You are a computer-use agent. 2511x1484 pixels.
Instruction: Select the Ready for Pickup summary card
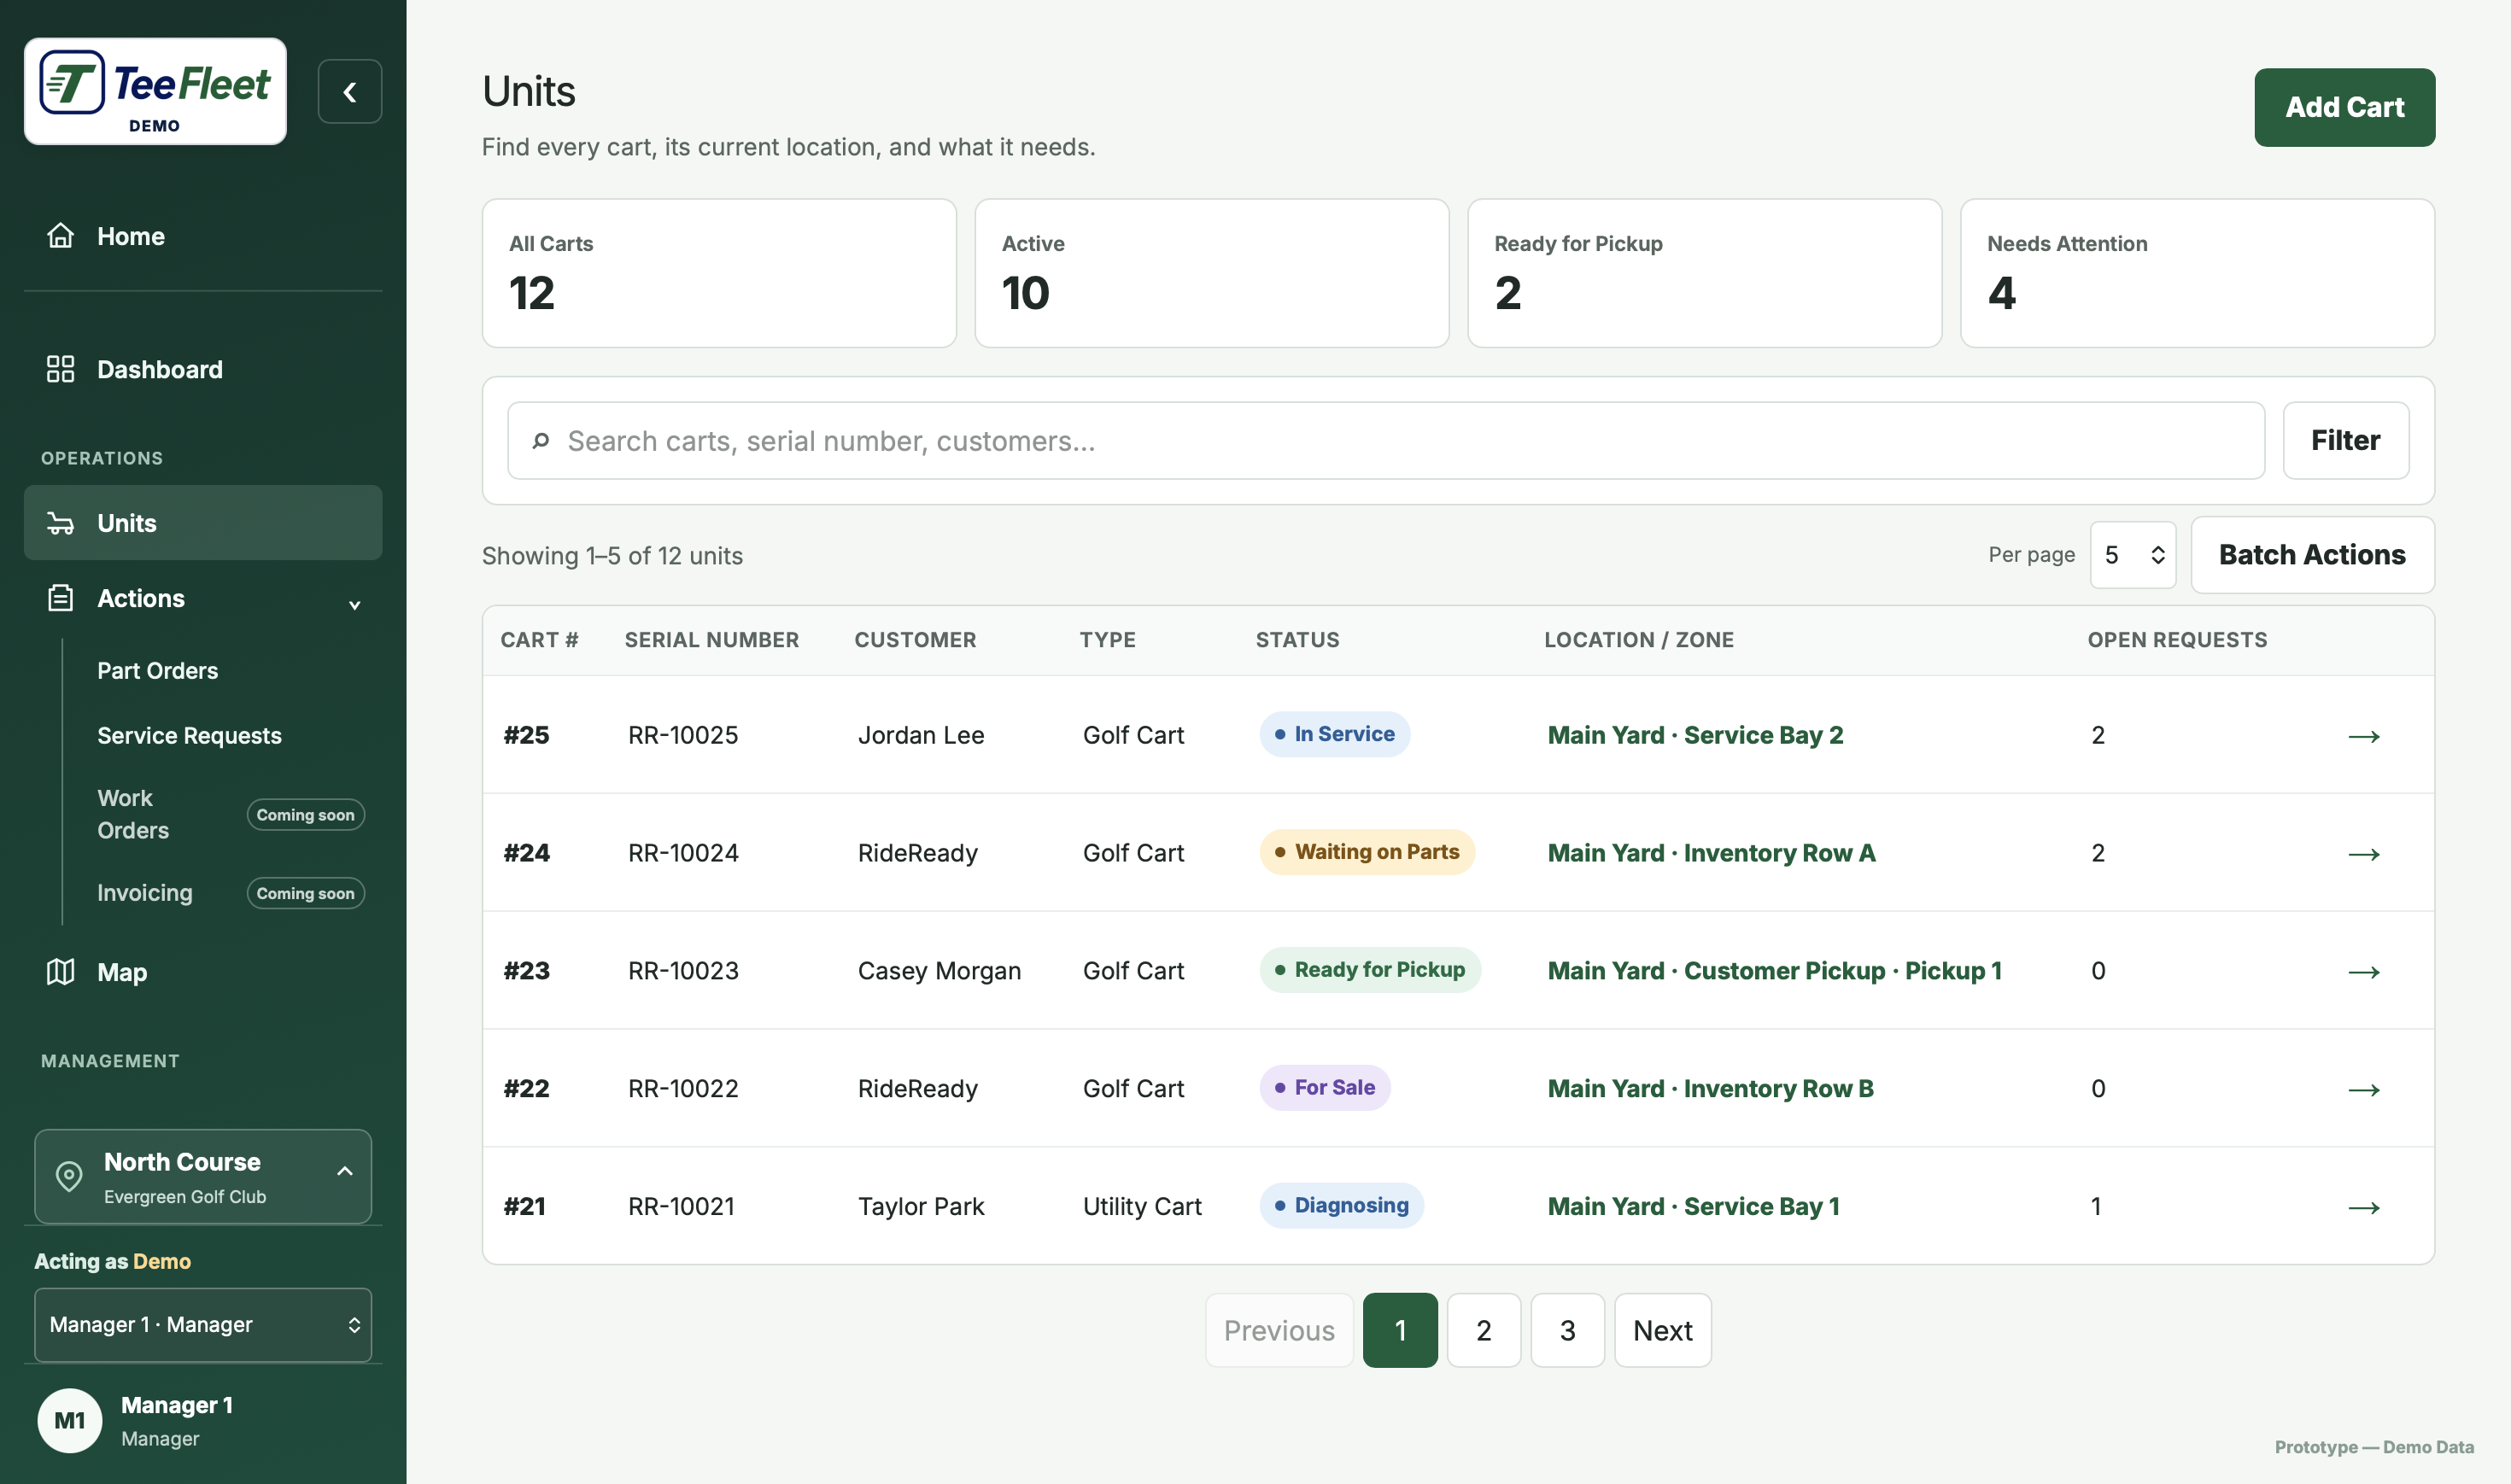1704,273
